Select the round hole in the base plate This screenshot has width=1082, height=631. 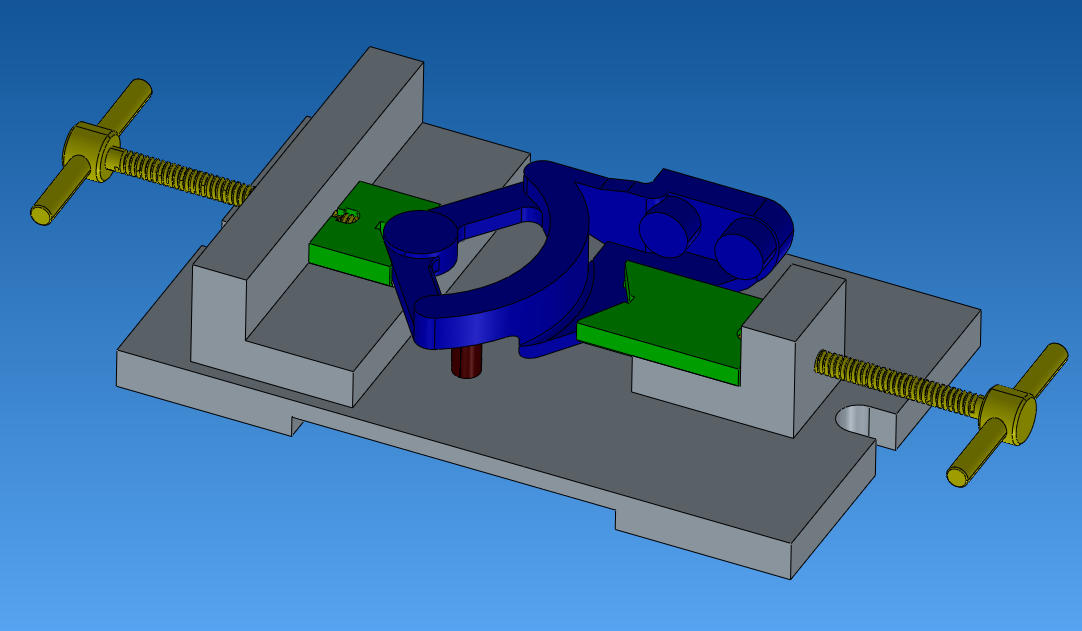click(856, 419)
